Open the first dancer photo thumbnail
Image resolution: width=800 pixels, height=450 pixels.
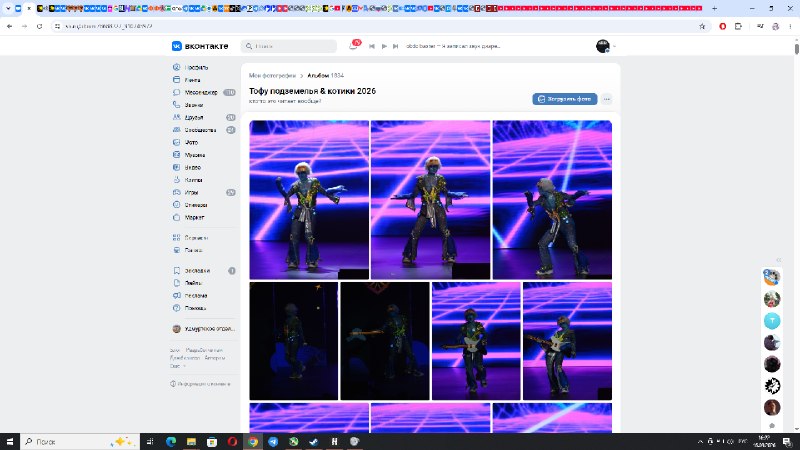[x=309, y=199]
